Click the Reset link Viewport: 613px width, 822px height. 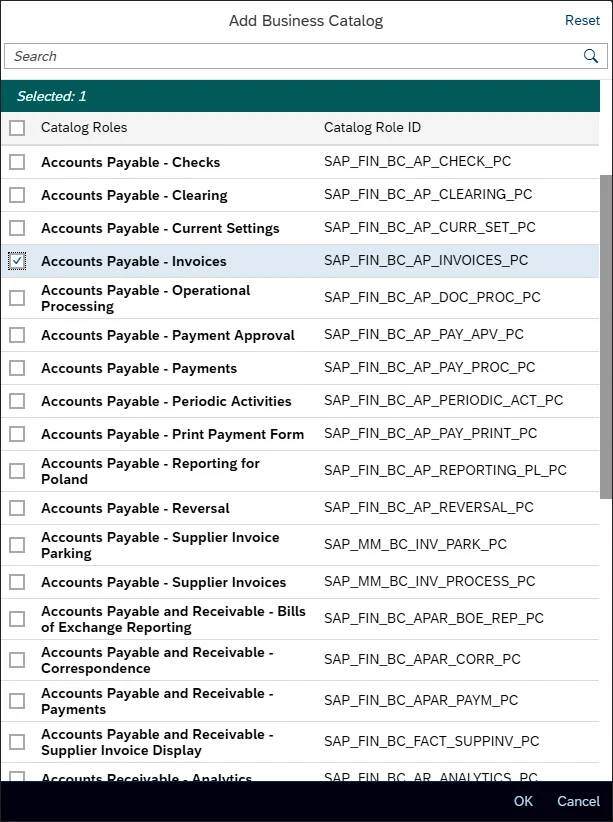click(582, 20)
